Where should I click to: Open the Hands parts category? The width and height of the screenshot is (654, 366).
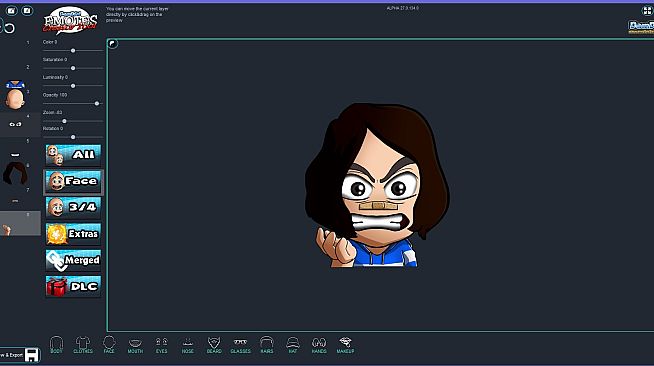click(319, 345)
